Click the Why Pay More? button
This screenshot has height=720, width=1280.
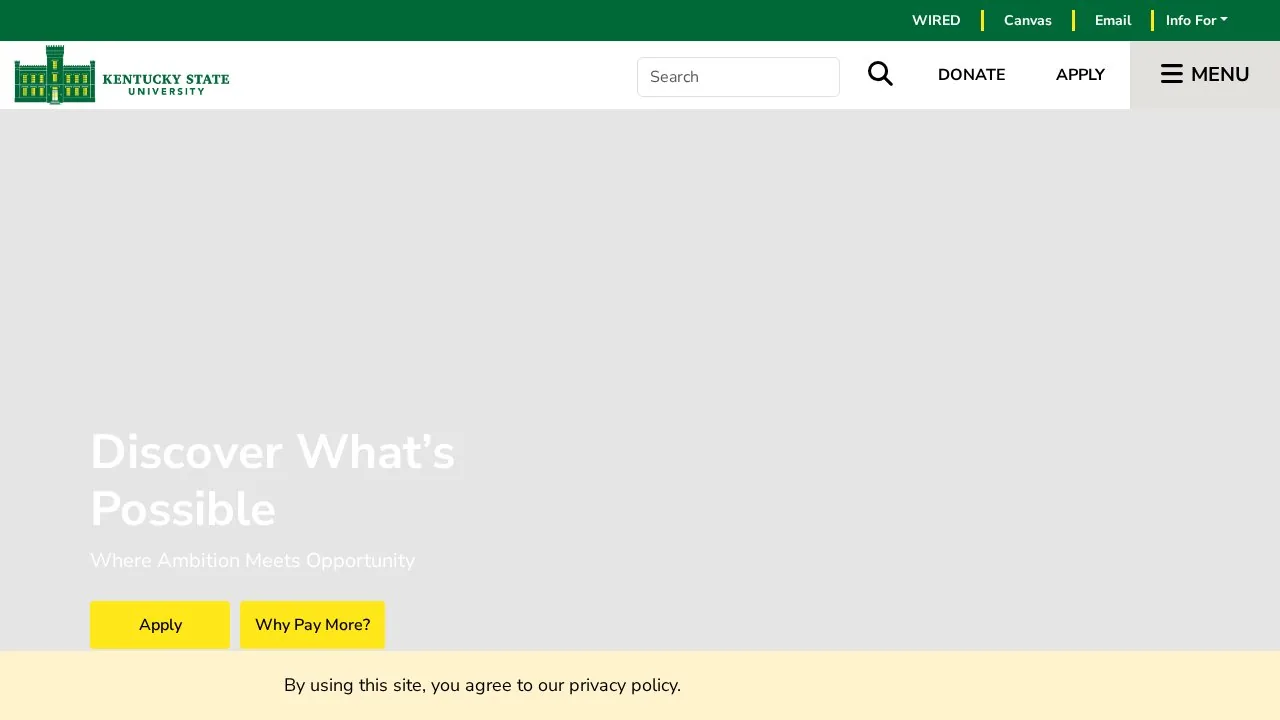[x=312, y=625]
